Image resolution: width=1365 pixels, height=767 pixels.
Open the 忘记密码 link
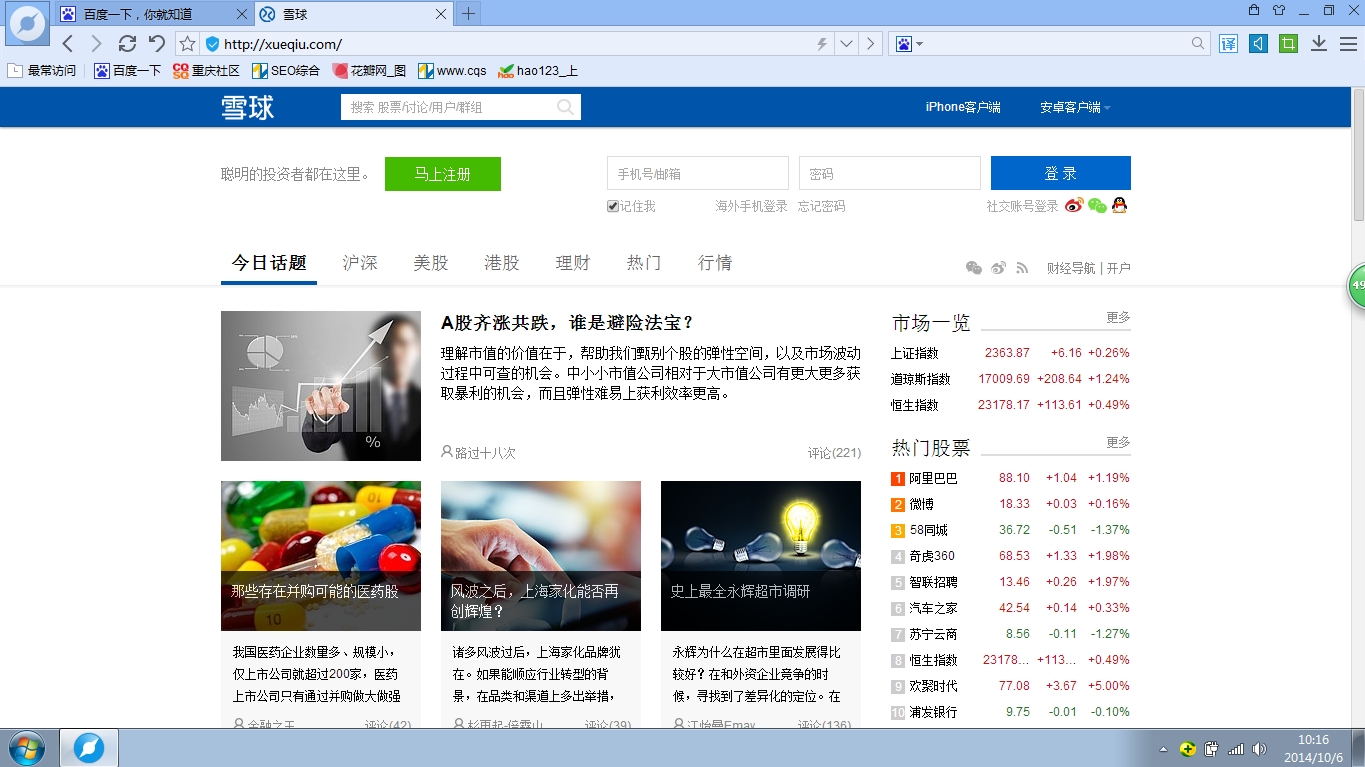[822, 206]
